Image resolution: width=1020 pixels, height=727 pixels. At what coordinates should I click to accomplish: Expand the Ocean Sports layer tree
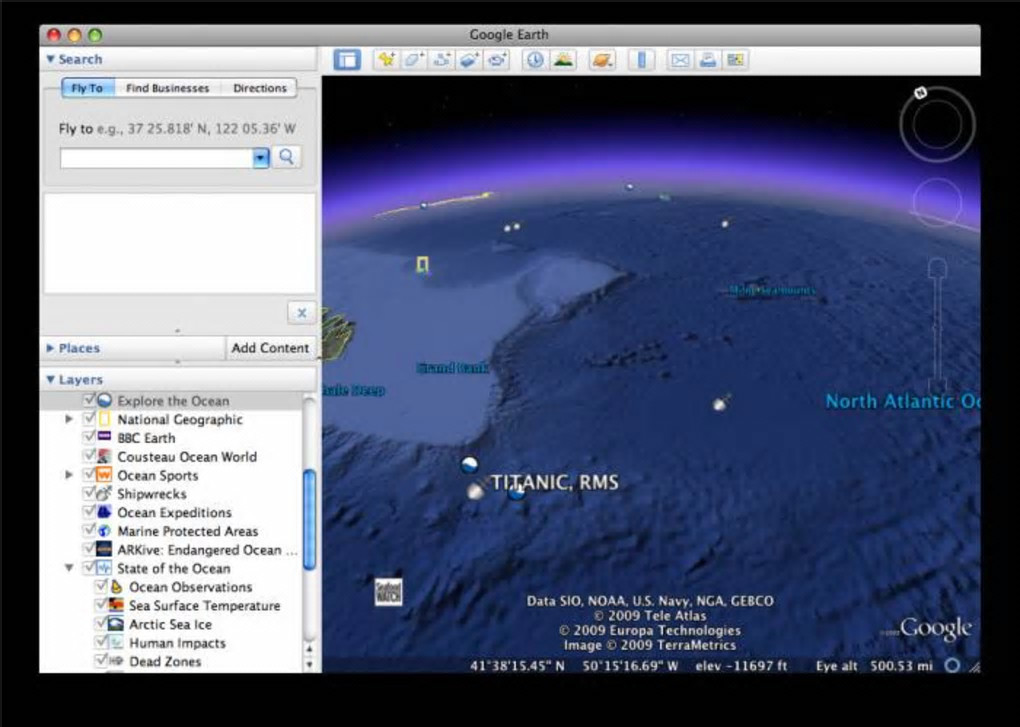click(69, 475)
